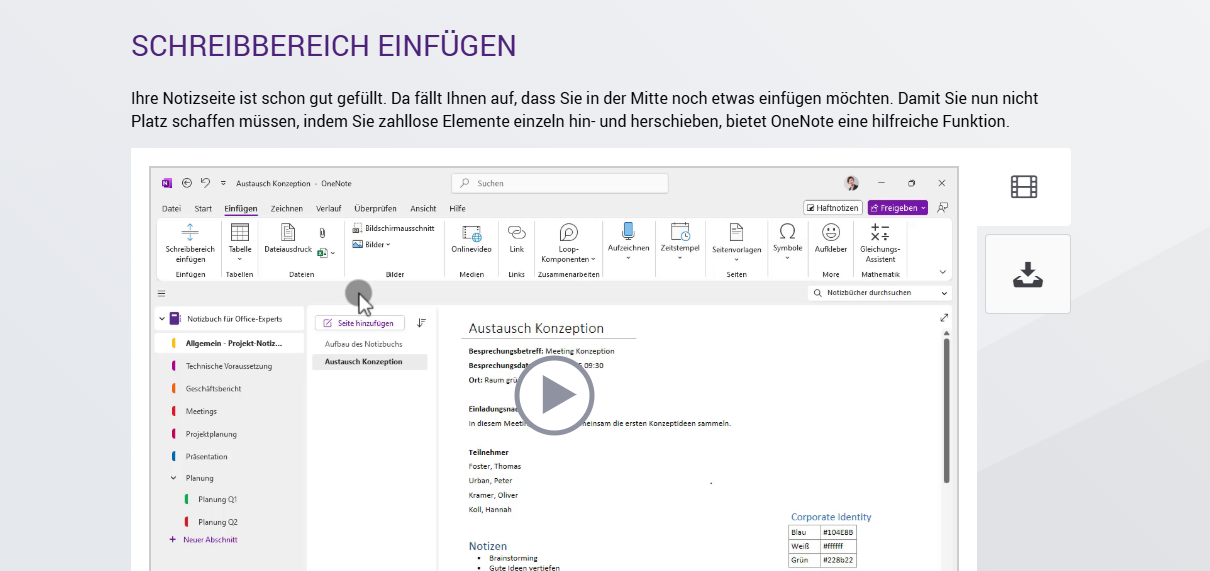Open the Verlauf tab
Image resolution: width=1210 pixels, height=571 pixels.
328,208
